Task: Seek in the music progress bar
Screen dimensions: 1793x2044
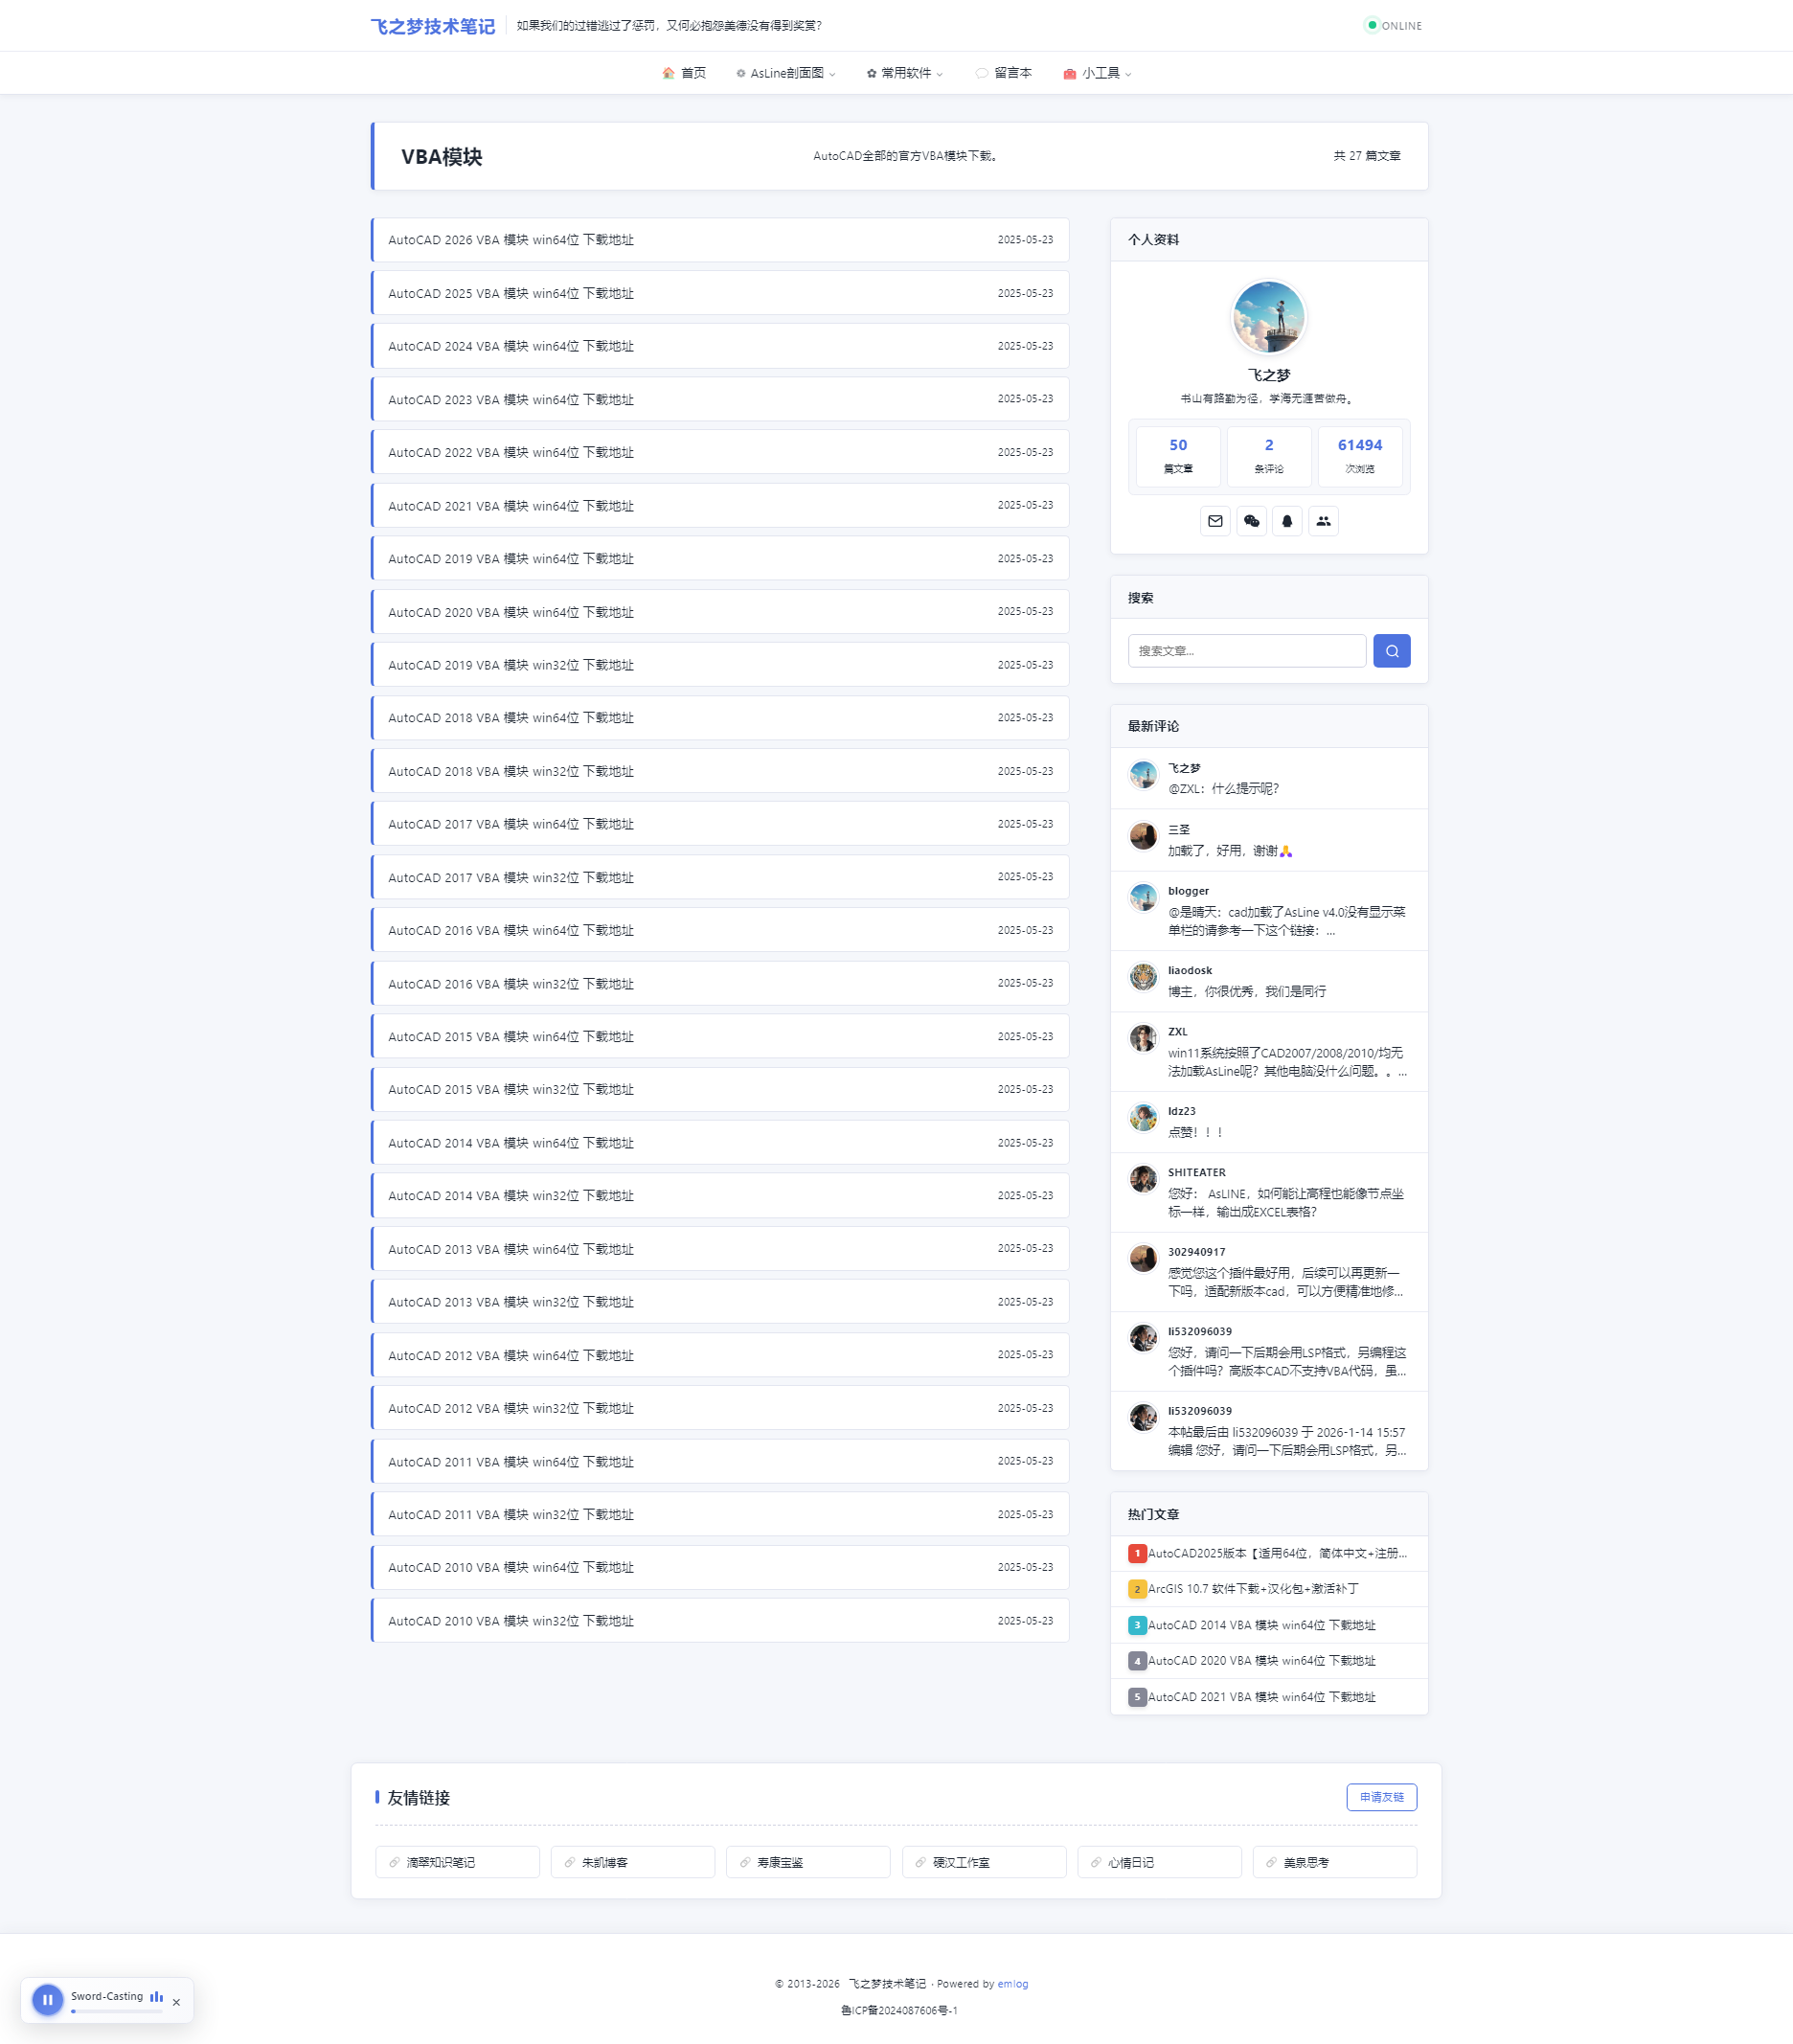Action: [x=116, y=2011]
